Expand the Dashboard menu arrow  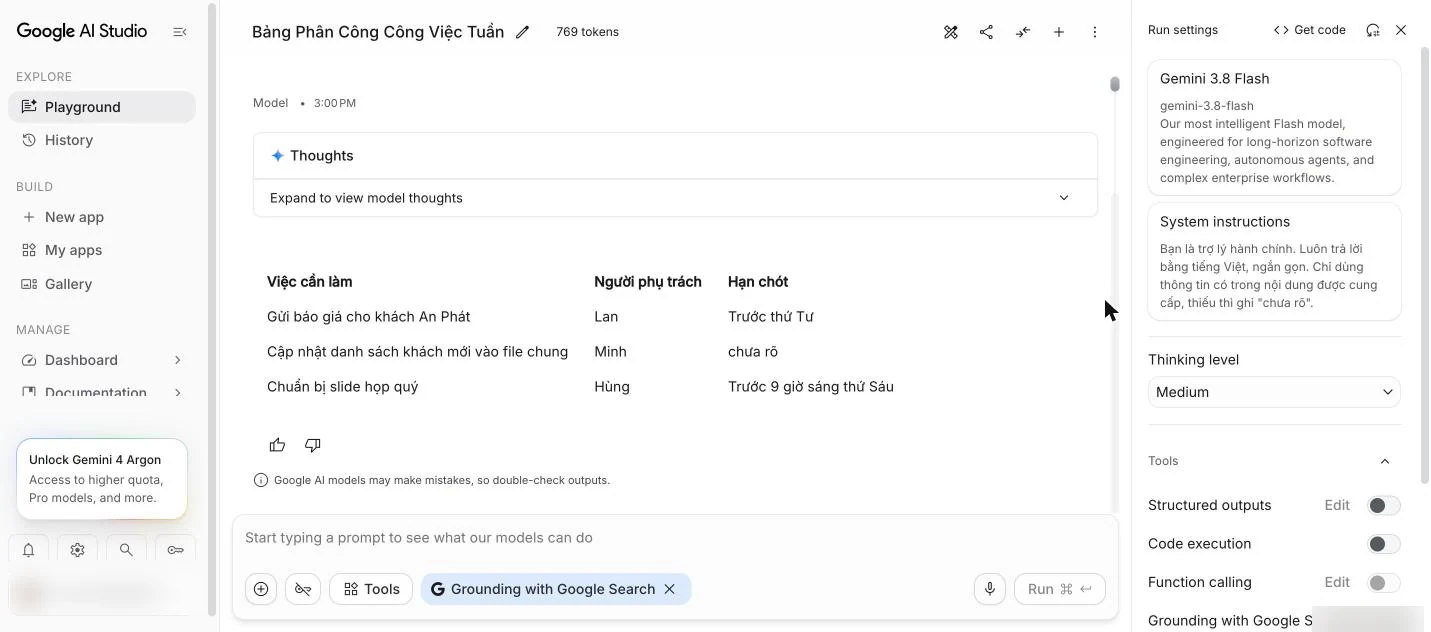coord(178,360)
